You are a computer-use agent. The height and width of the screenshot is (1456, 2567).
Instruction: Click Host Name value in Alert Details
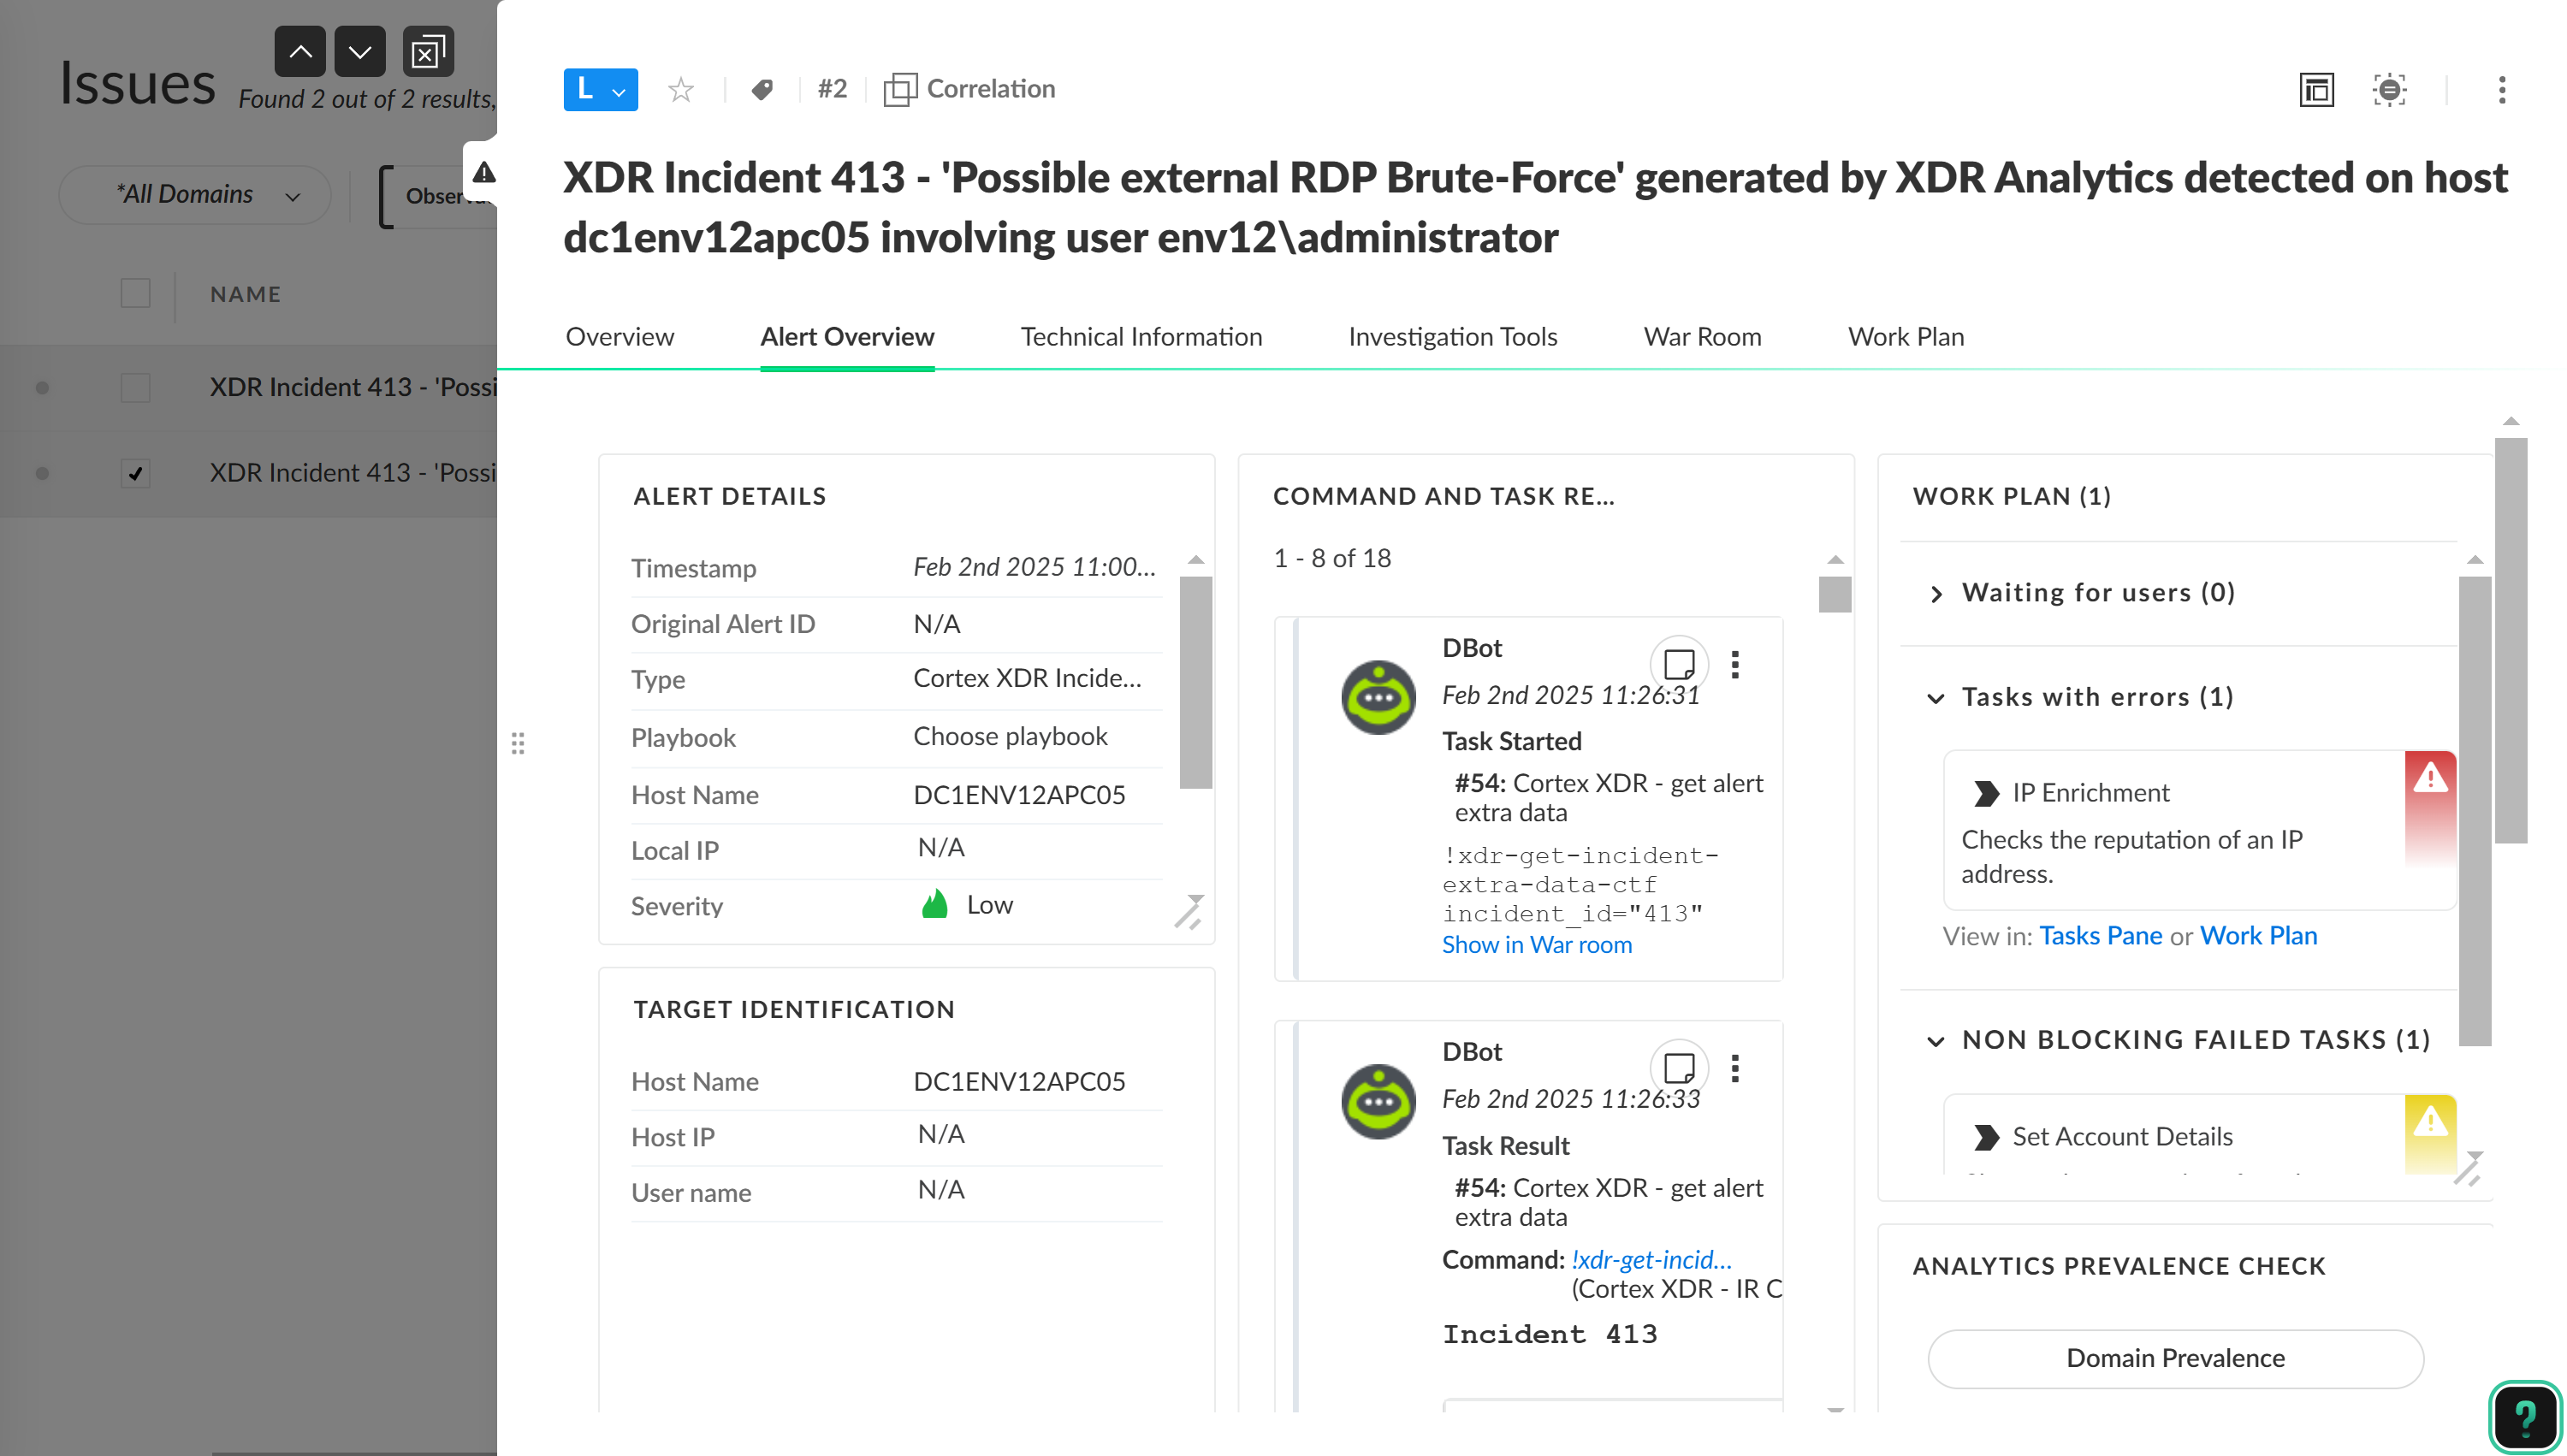[x=1019, y=795]
